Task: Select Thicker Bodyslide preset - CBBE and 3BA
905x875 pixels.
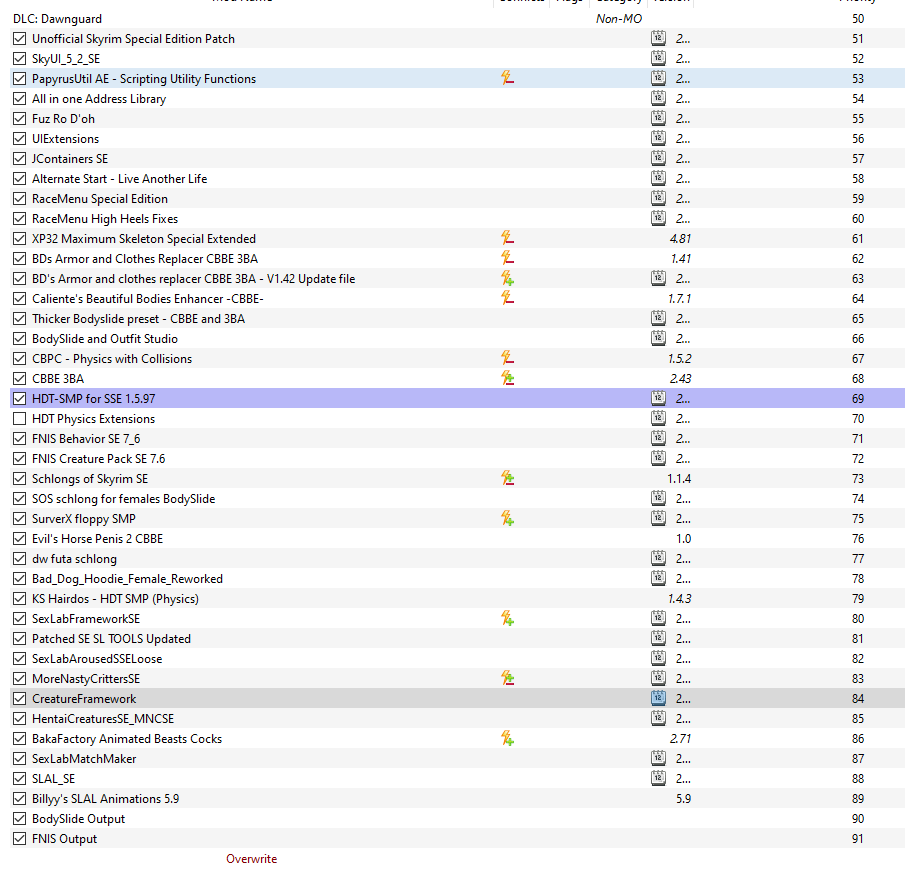Action: point(139,319)
